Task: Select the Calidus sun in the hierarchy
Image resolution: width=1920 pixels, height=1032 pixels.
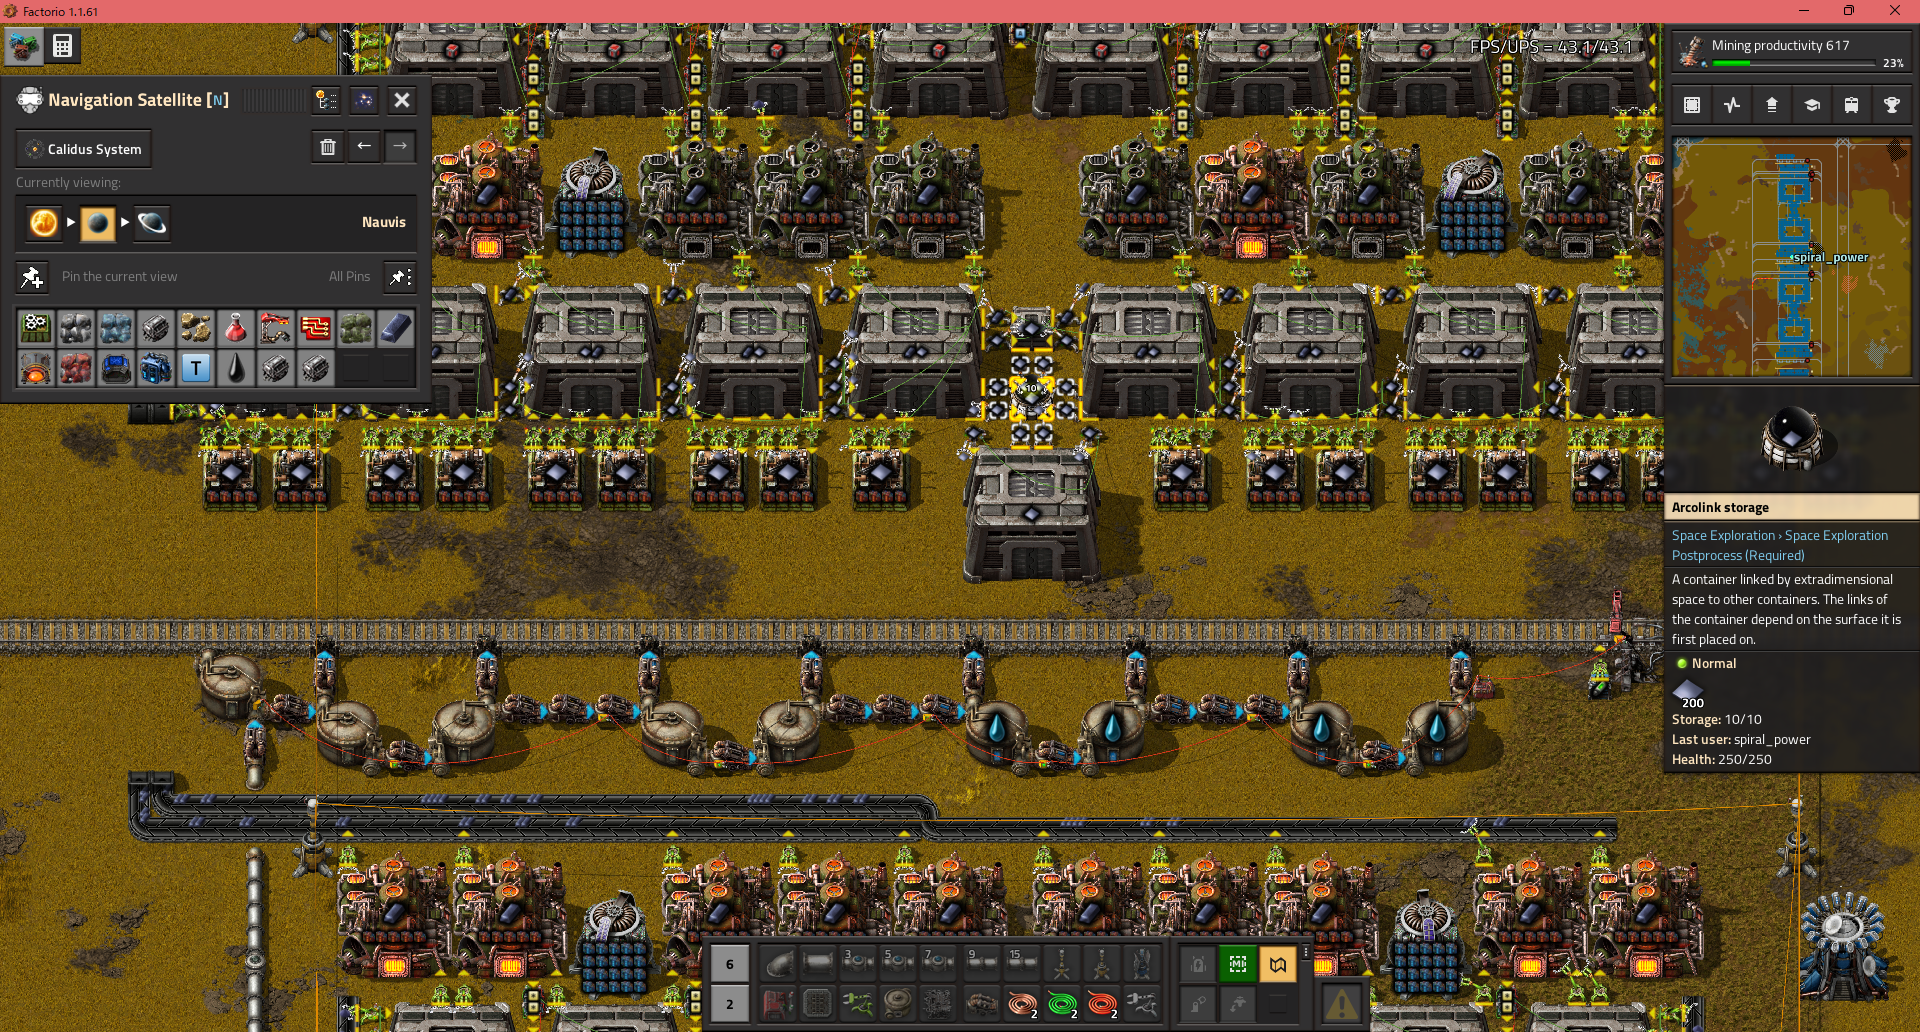Action: [43, 223]
